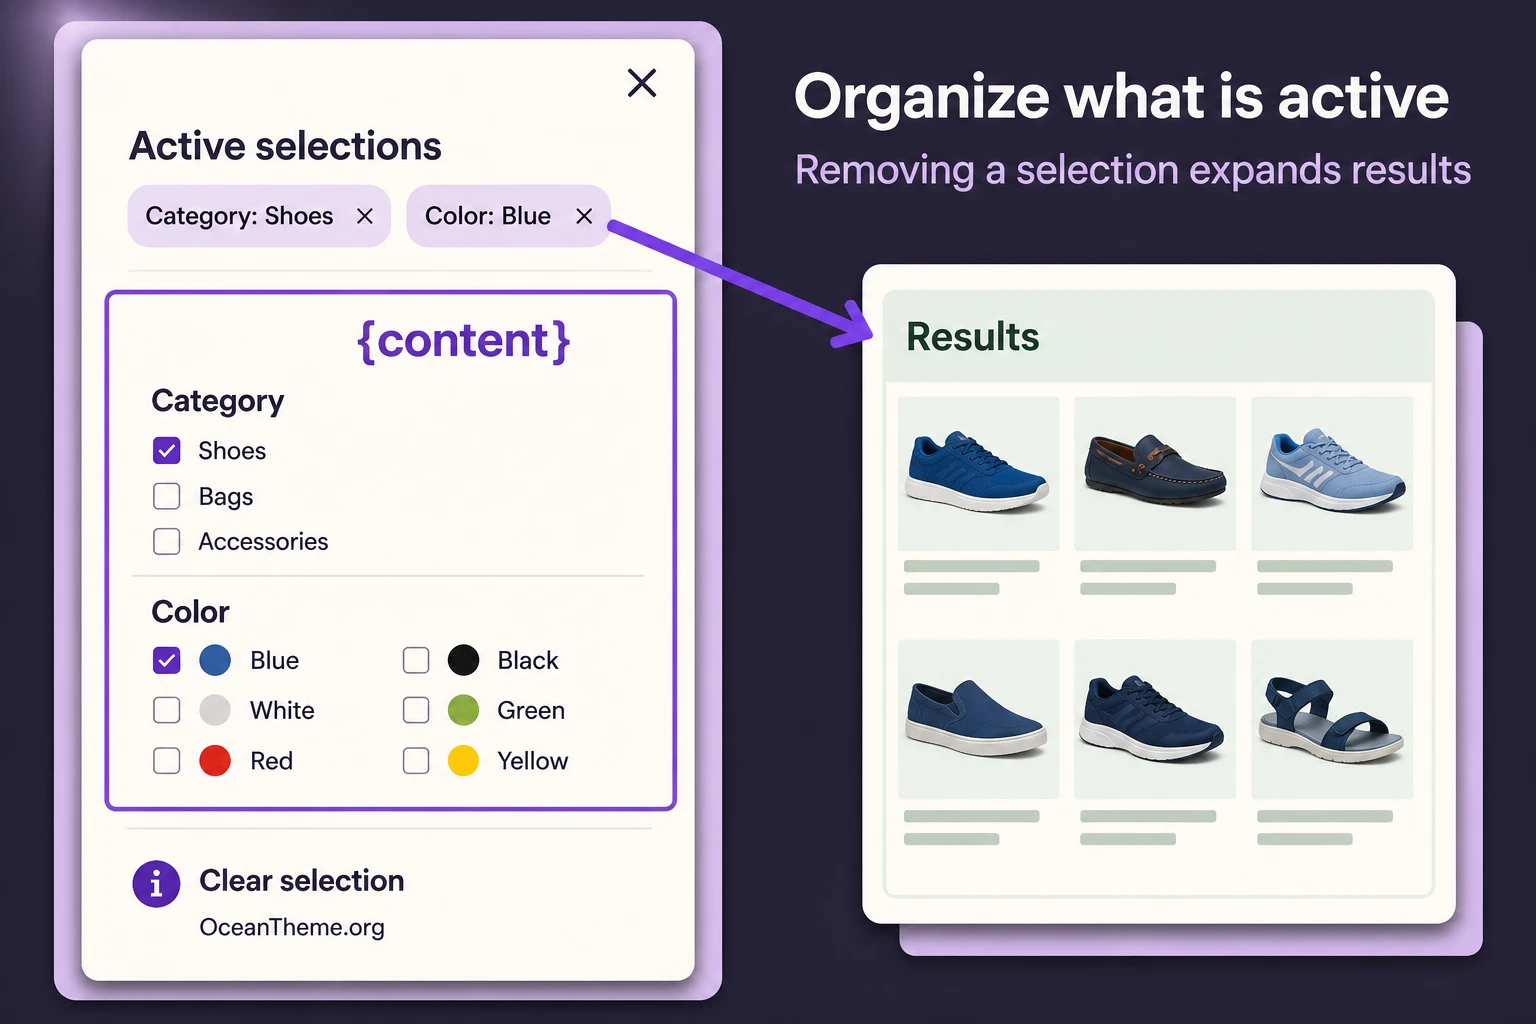This screenshot has width=1536, height=1024.
Task: Click the Clear selection link
Action: click(x=302, y=881)
